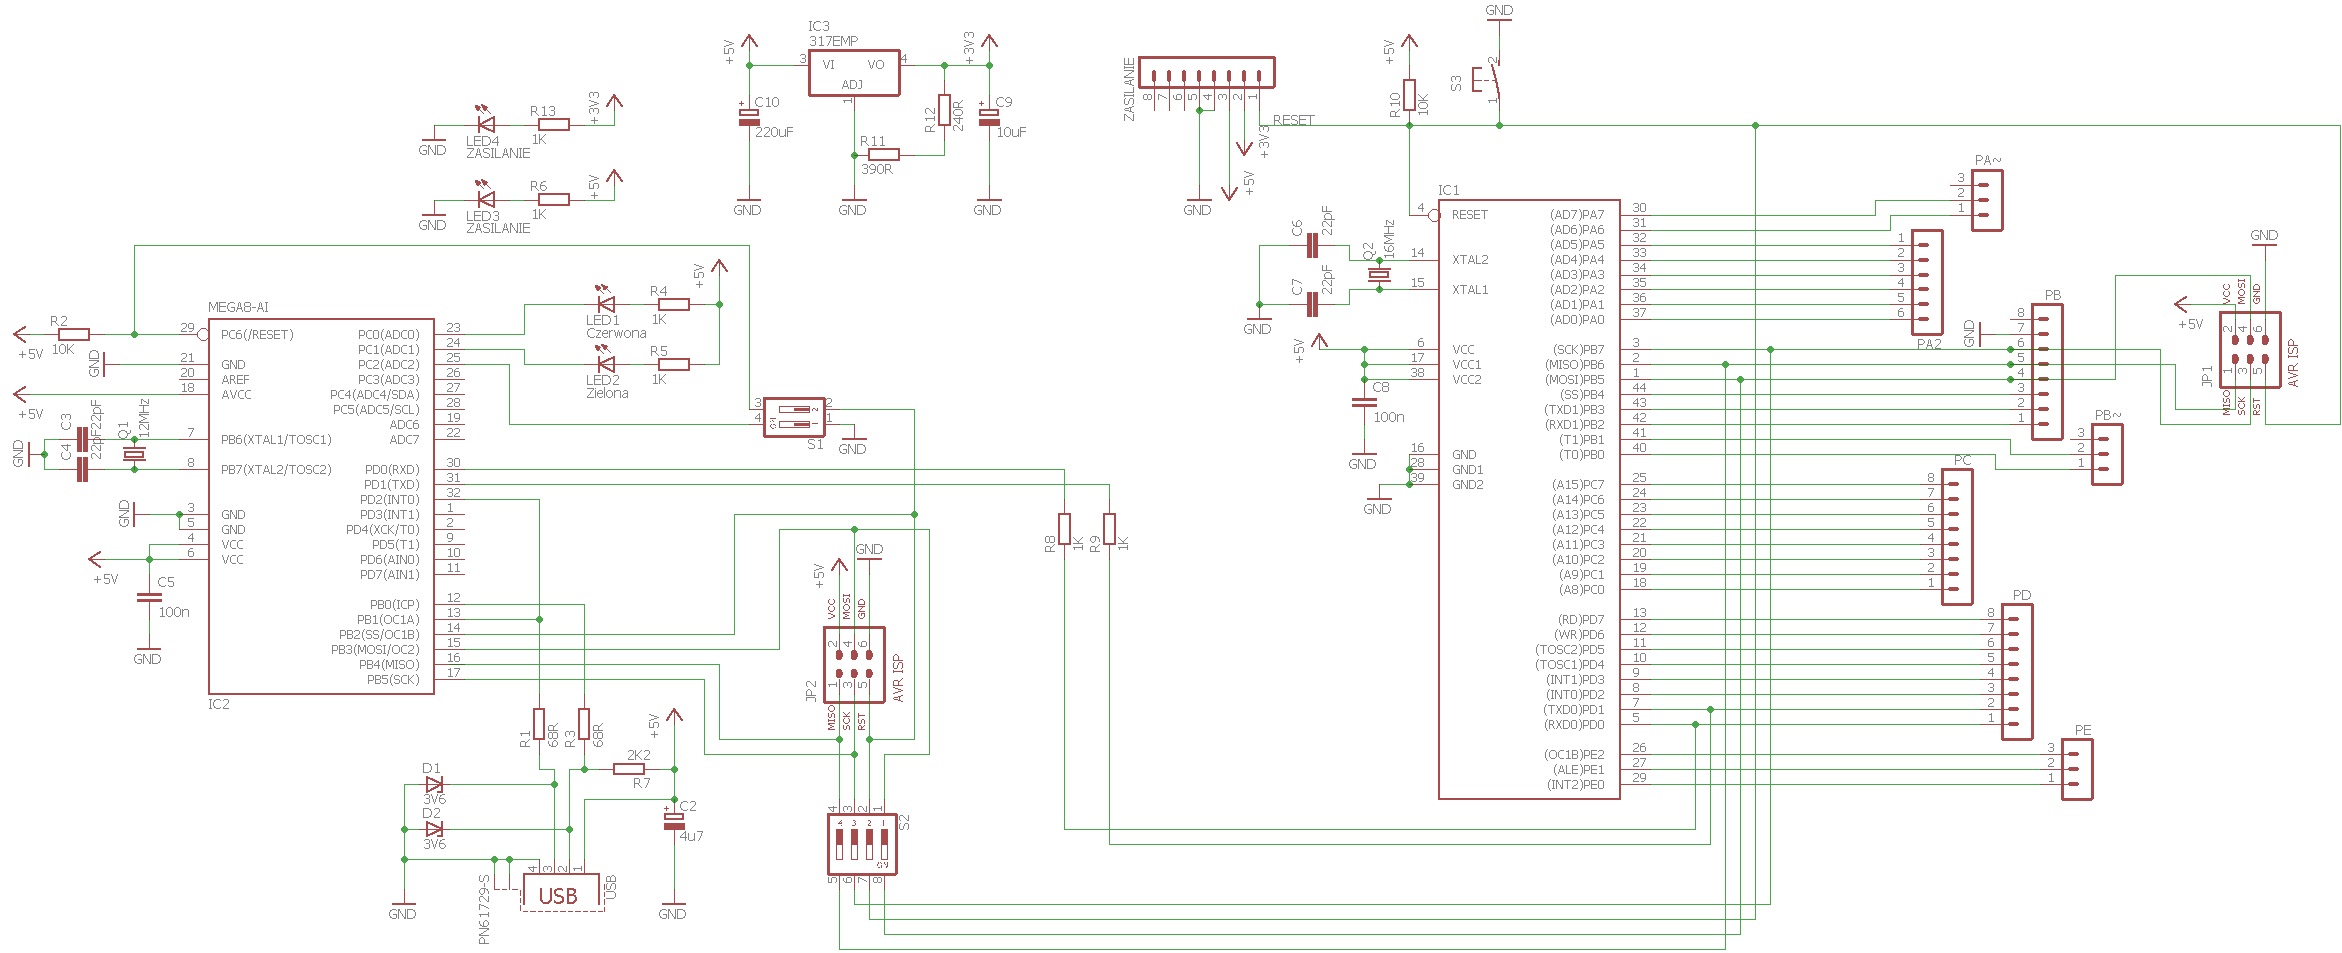Image resolution: width=2342 pixels, height=953 pixels.
Task: Select the R10 10K pull-up resistor
Action: click(x=1409, y=95)
